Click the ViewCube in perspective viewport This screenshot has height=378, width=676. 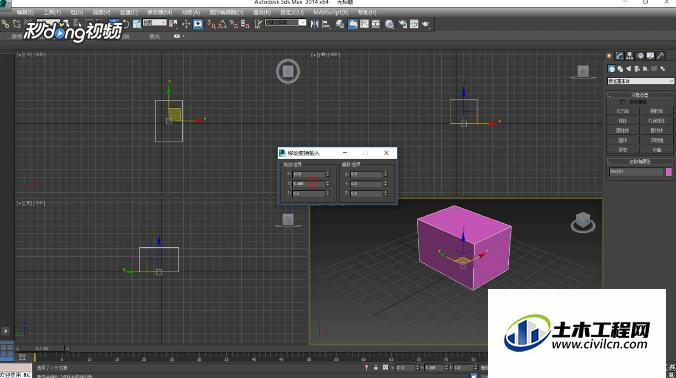[583, 222]
